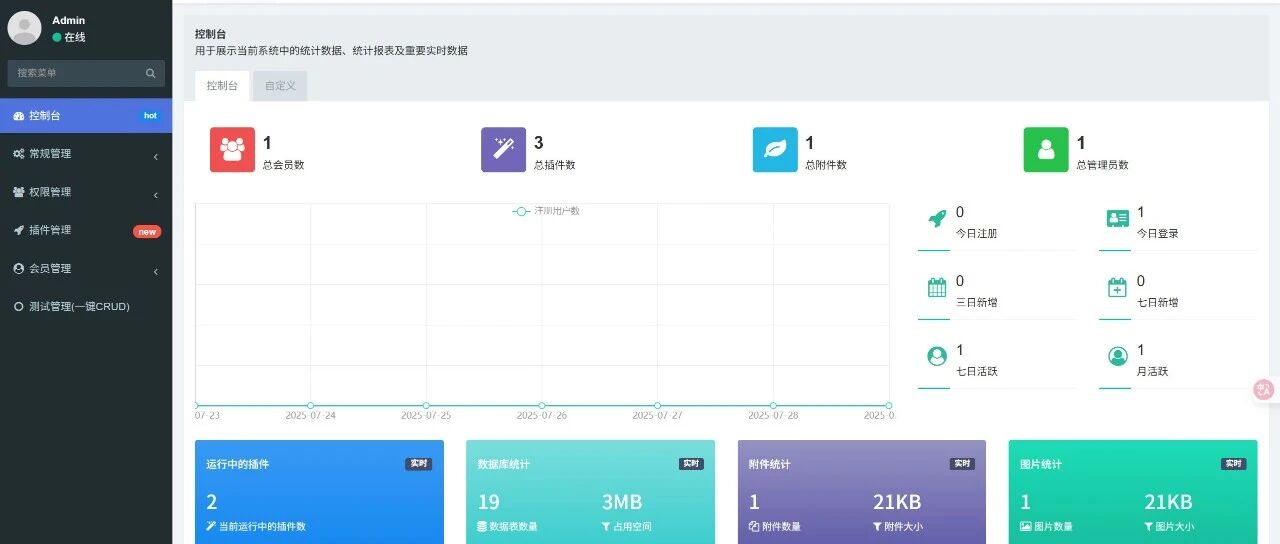Click the new badge on 插件管理
The image size is (1280, 544).
click(x=147, y=231)
